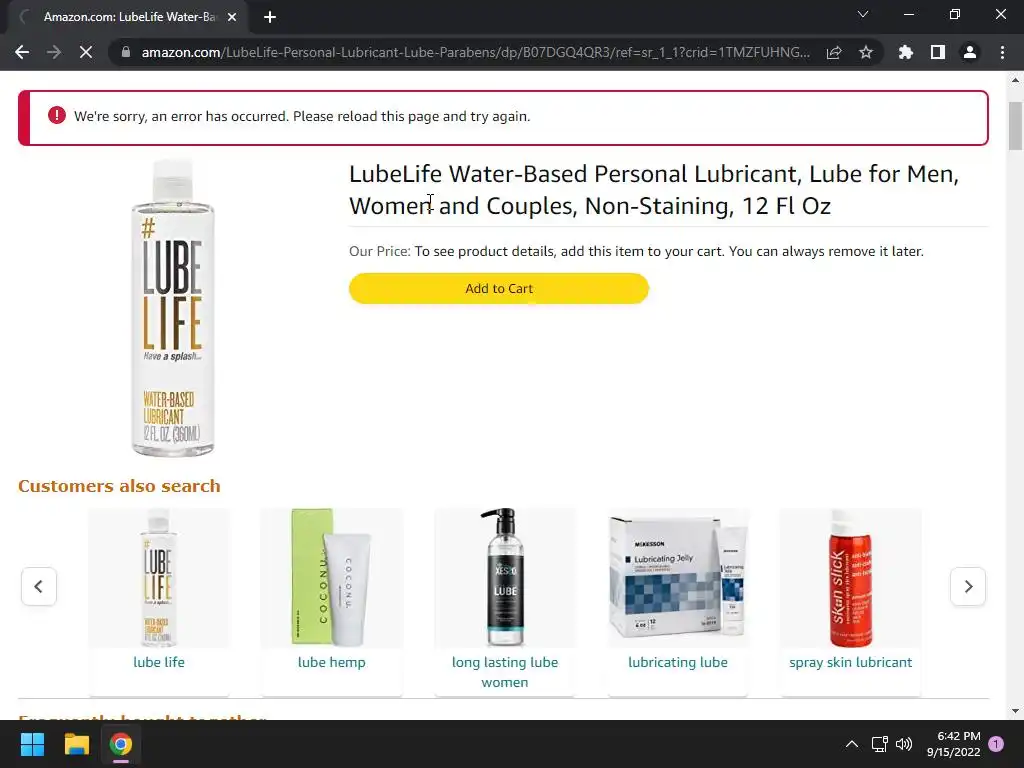Open File Explorer from the taskbar
This screenshot has width=1024, height=768.
[76, 744]
